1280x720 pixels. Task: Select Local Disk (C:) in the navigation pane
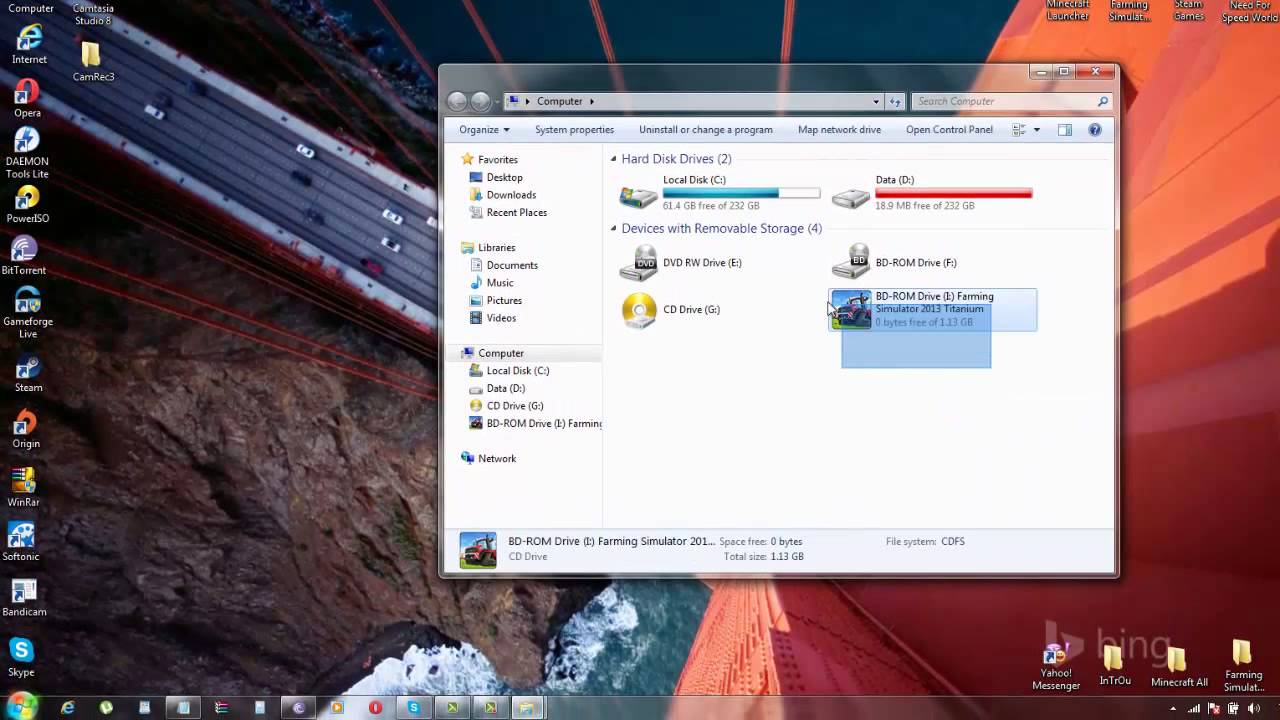(x=517, y=371)
